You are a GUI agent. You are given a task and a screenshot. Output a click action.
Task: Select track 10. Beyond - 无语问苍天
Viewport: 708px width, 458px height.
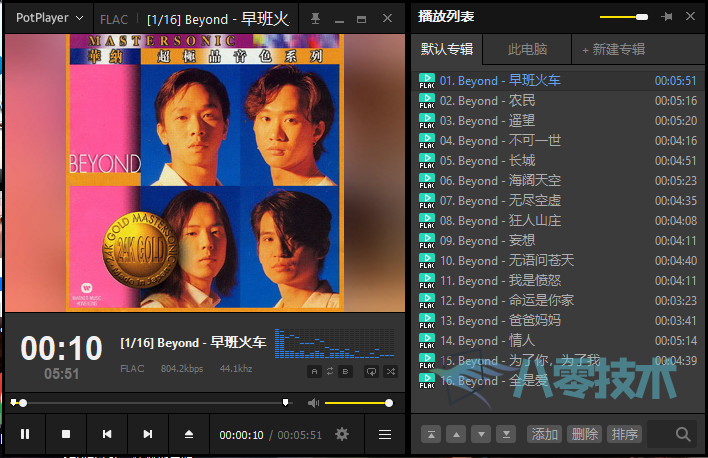pos(558,261)
